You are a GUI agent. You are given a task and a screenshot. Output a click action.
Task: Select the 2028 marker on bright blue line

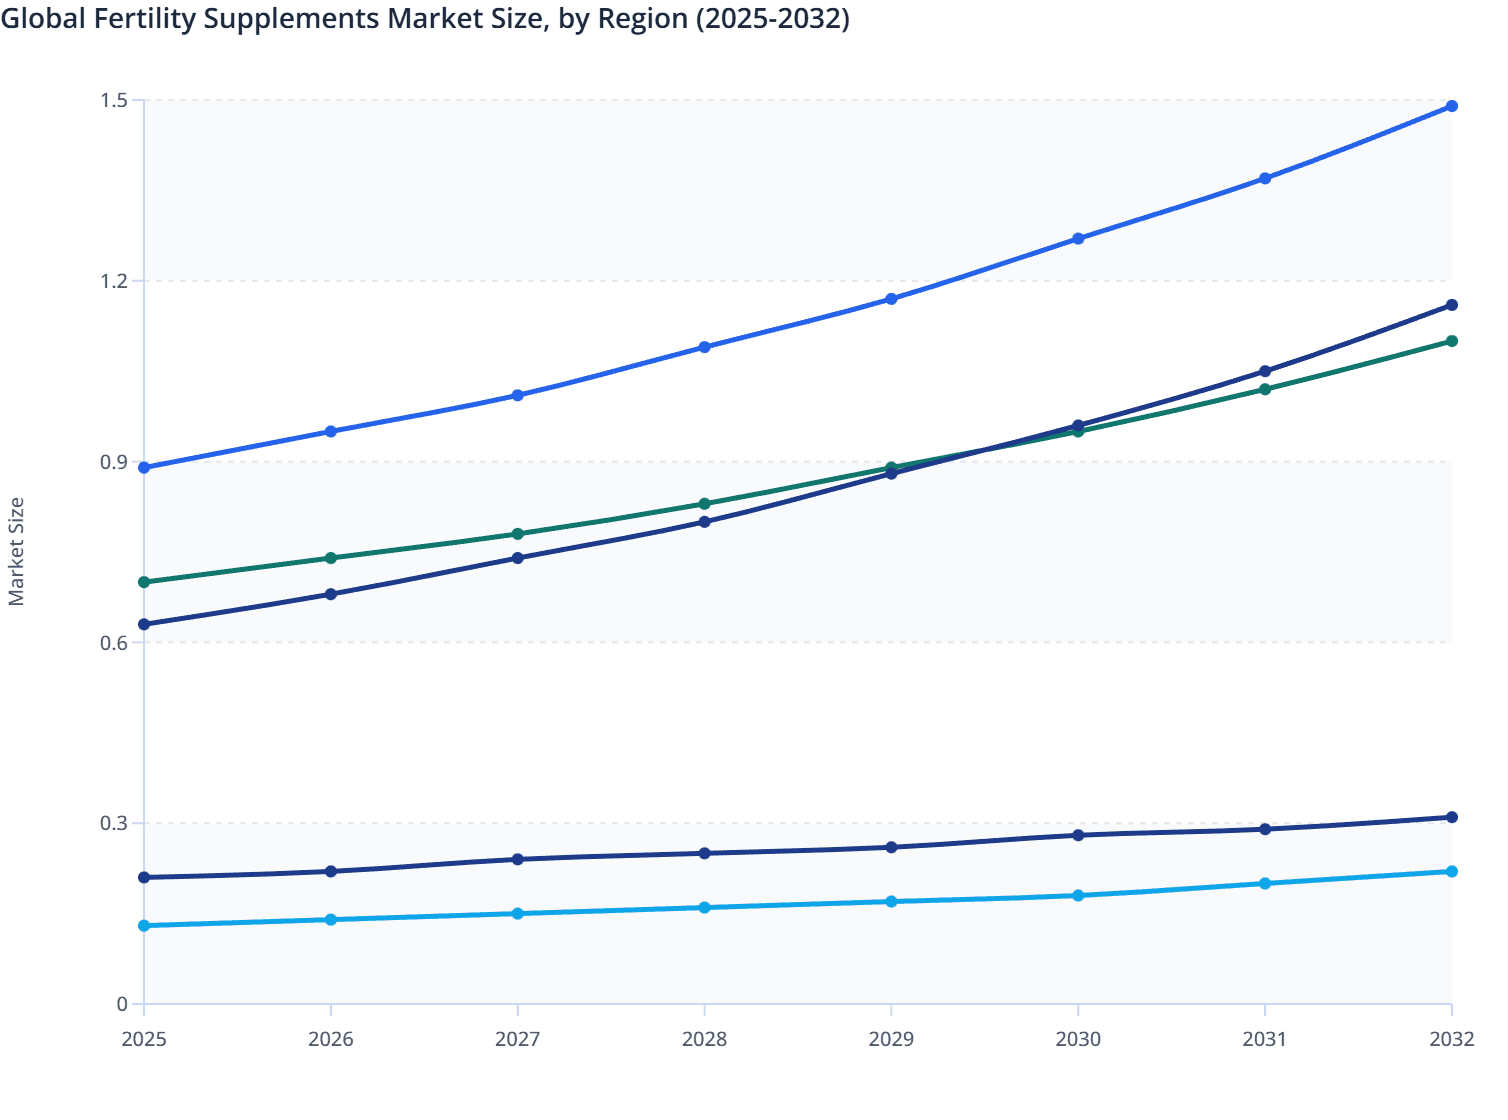[x=704, y=346]
